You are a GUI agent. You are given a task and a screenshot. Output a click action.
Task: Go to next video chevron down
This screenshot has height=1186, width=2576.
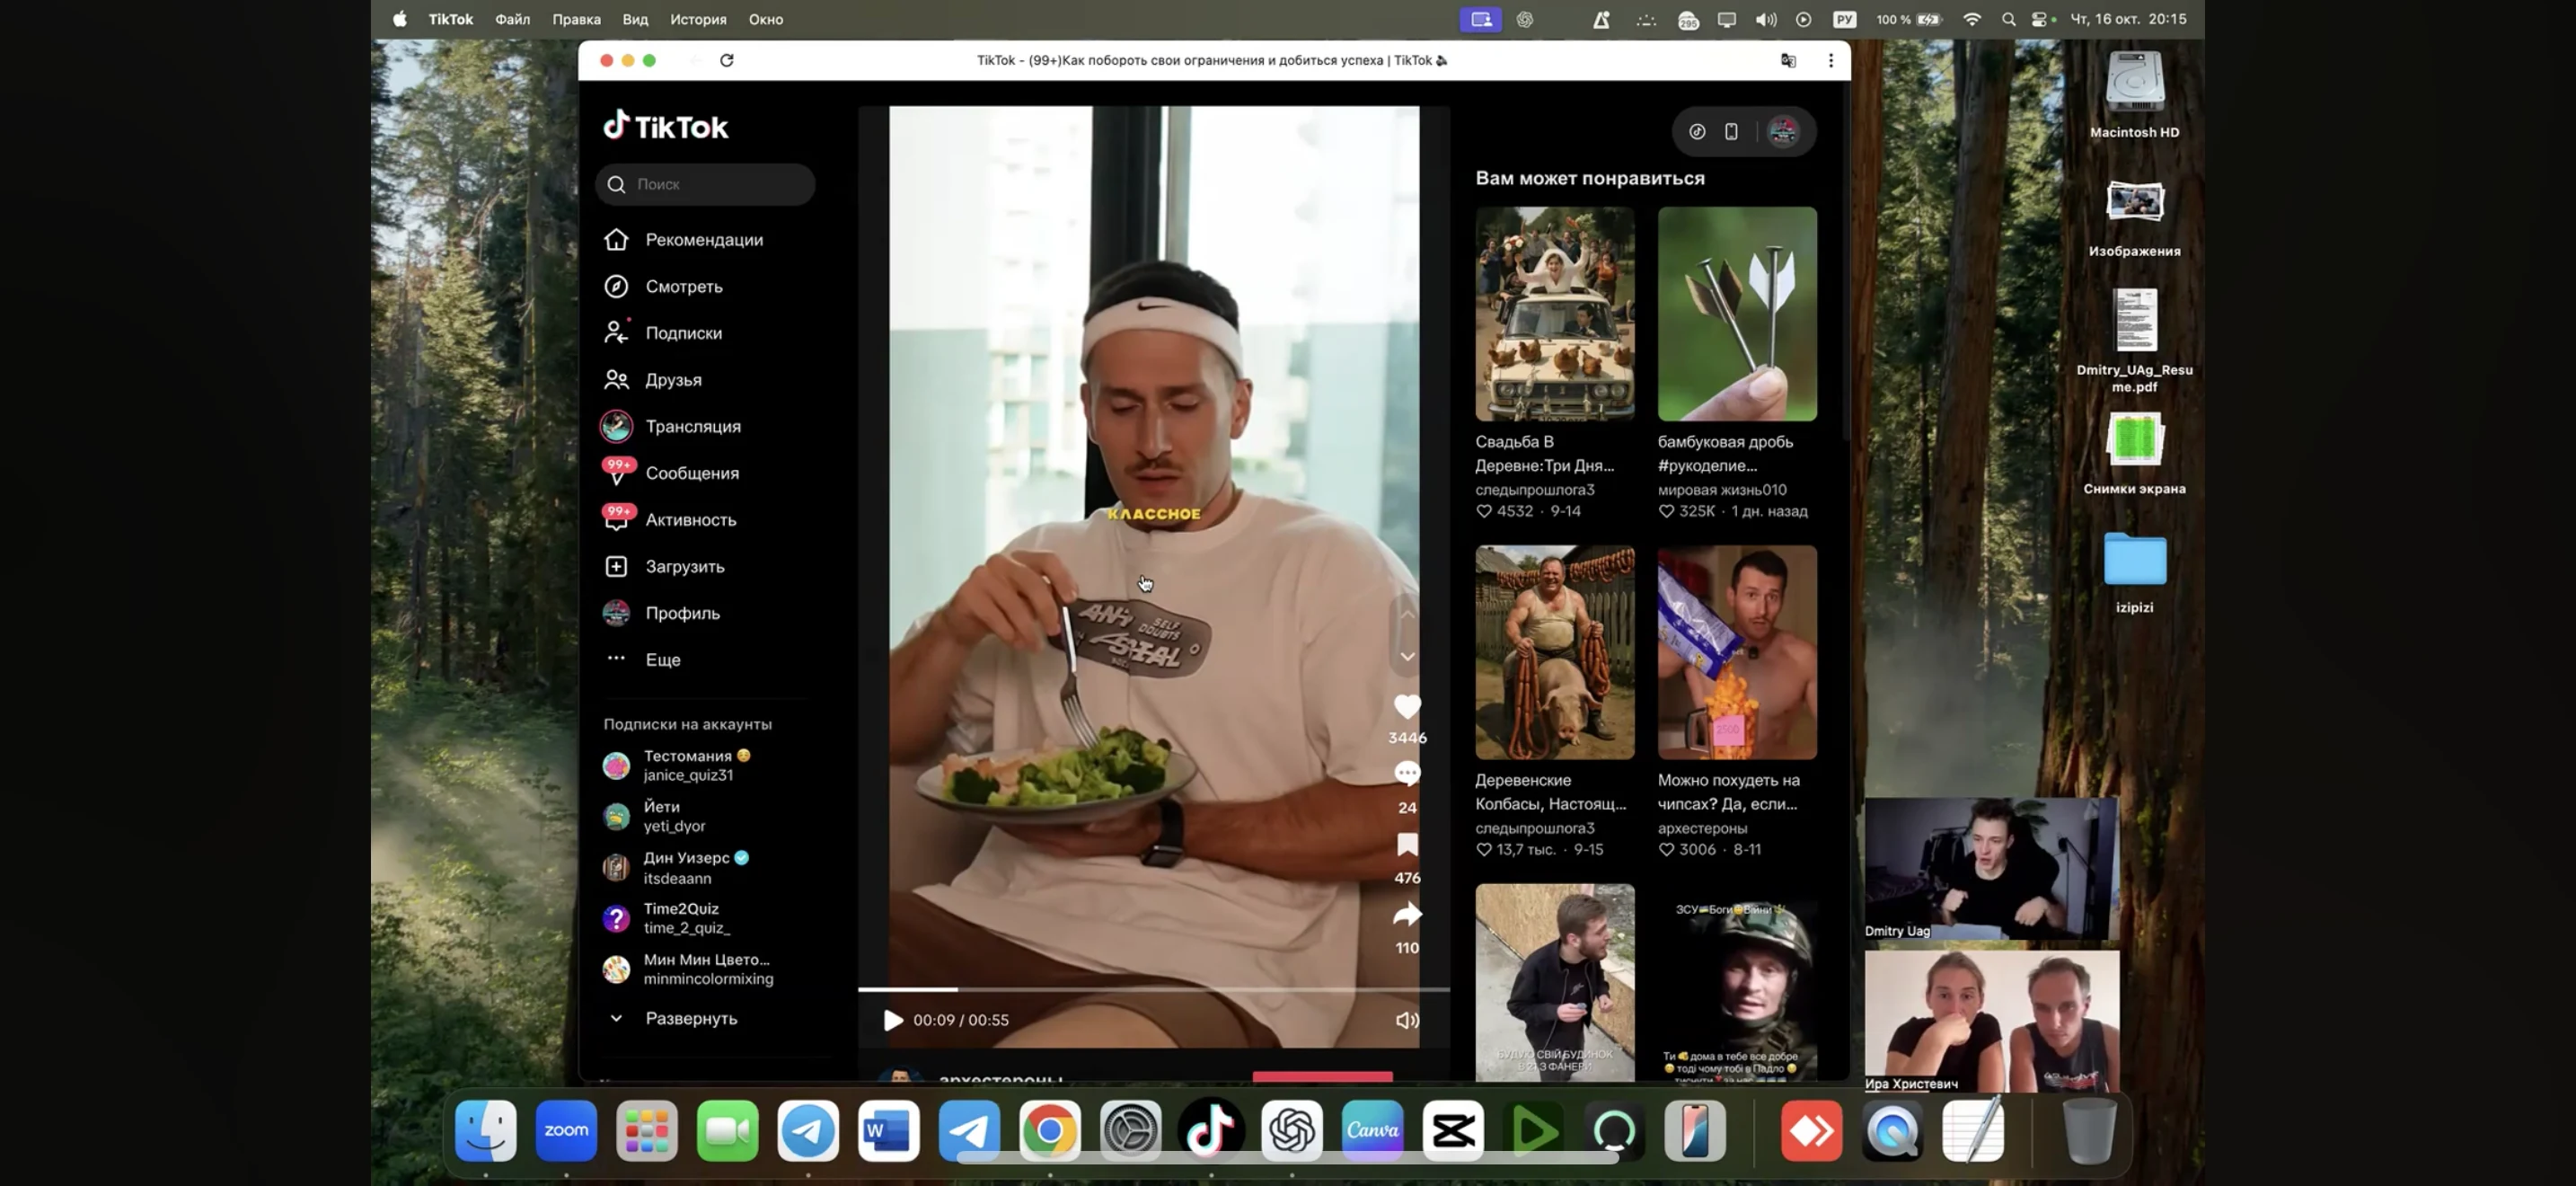1407,657
